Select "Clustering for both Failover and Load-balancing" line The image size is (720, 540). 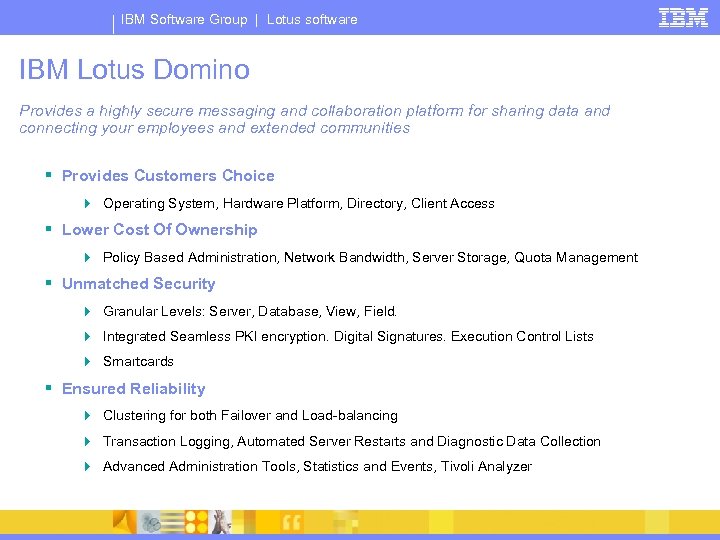point(250,416)
